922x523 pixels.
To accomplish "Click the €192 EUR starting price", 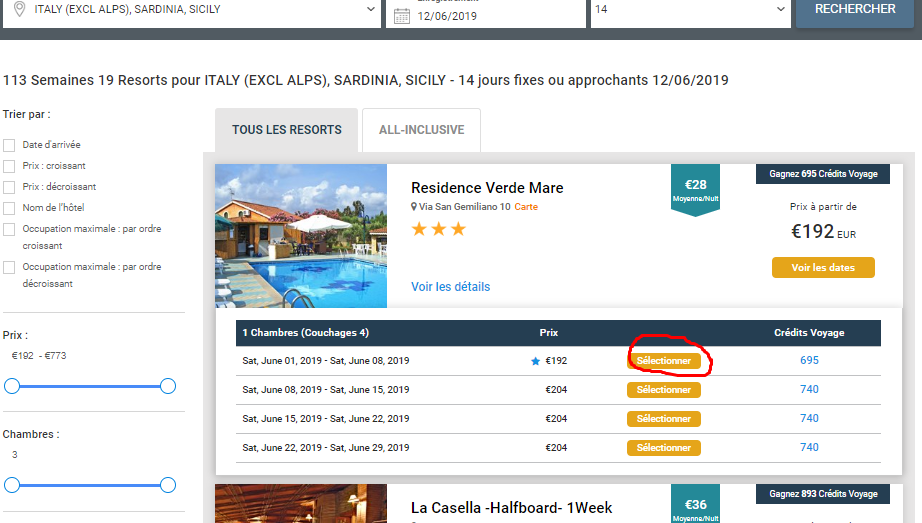I will tap(823, 232).
